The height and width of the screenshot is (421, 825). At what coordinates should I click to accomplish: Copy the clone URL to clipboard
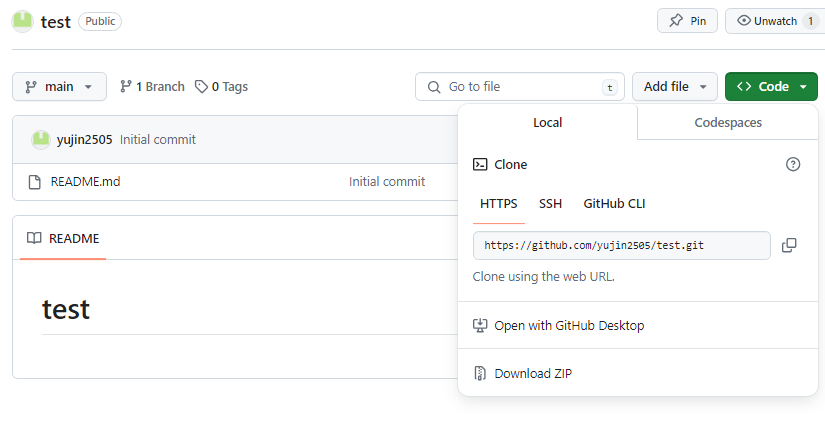(x=789, y=245)
